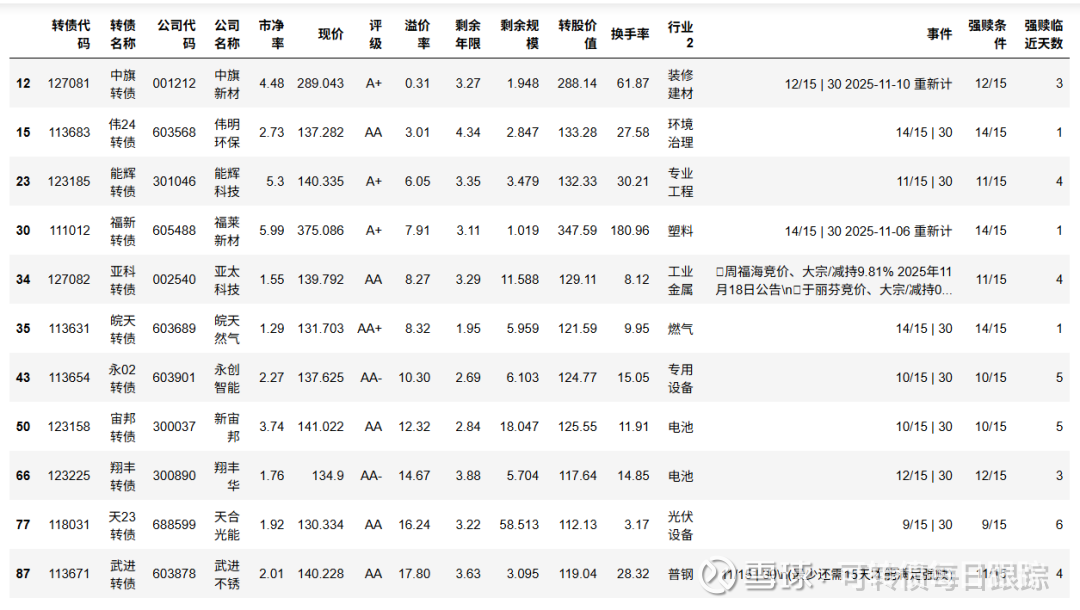1080x610 pixels.
Task: Click the 剩余规模 column header
Action: point(519,34)
